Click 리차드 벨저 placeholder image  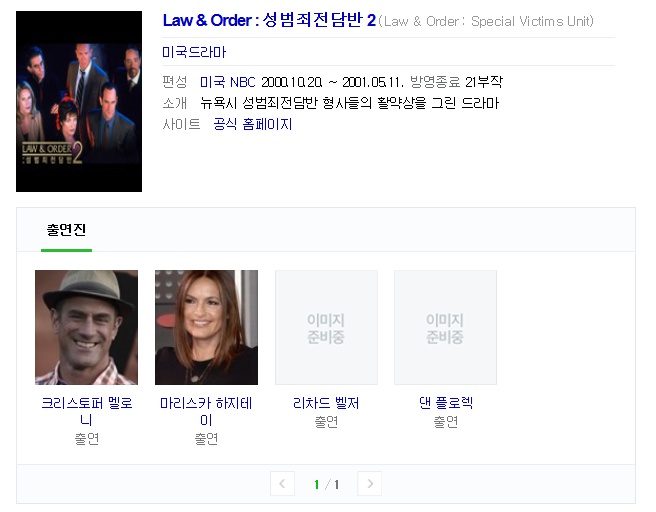point(326,327)
